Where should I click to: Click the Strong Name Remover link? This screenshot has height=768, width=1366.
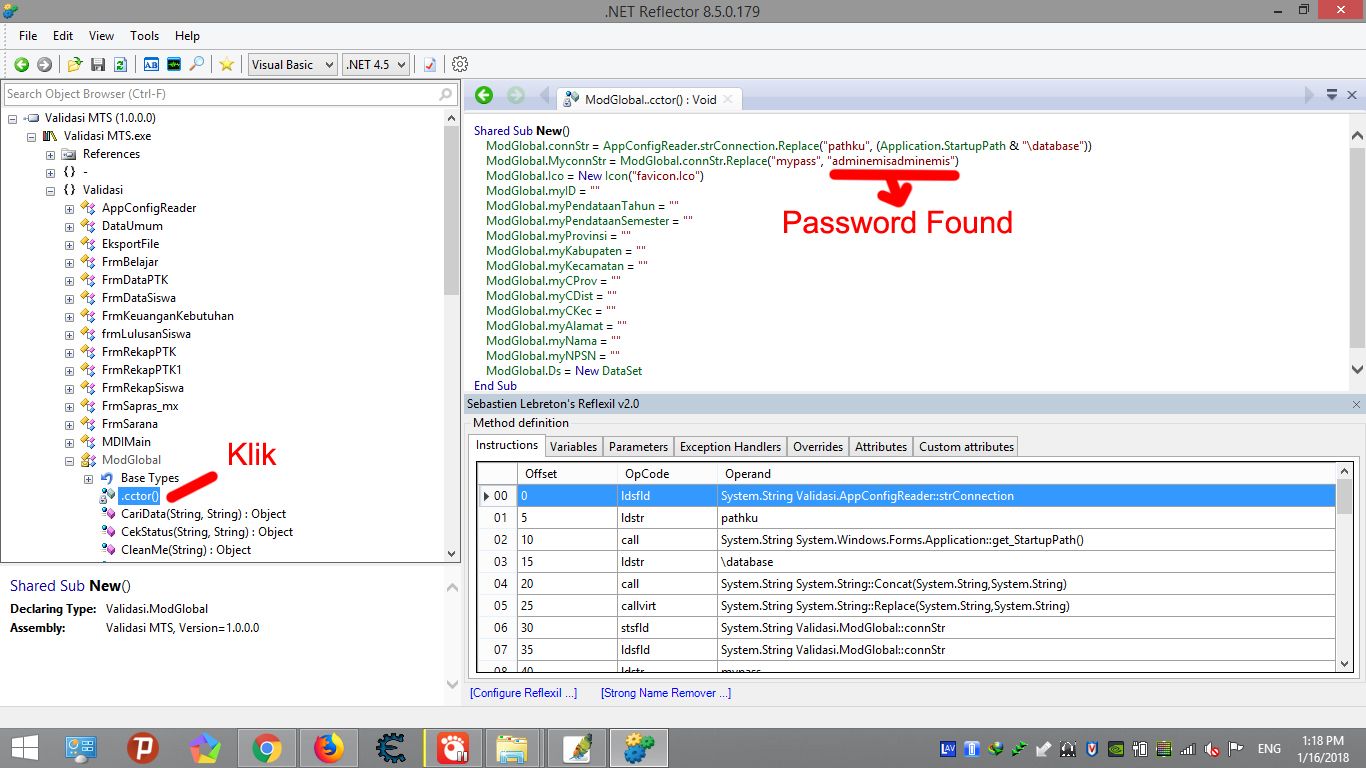(x=666, y=693)
